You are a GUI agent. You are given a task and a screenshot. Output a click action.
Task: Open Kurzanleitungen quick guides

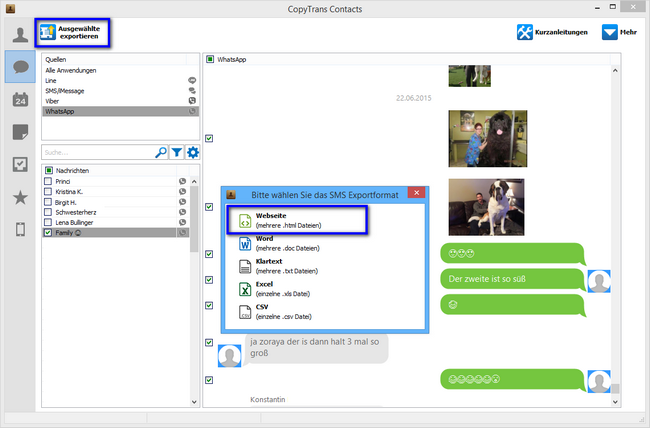point(551,32)
